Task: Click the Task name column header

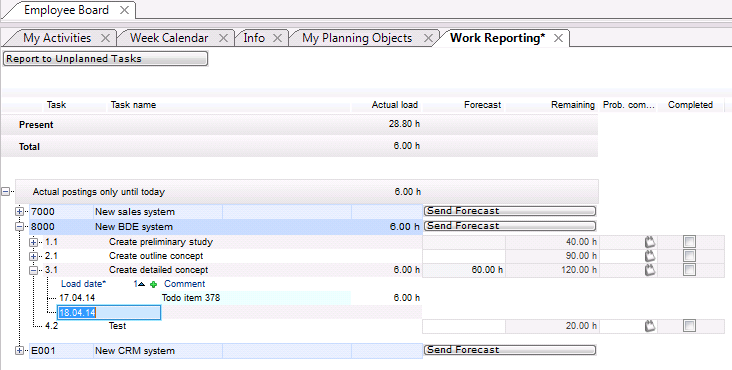Action: (x=133, y=105)
